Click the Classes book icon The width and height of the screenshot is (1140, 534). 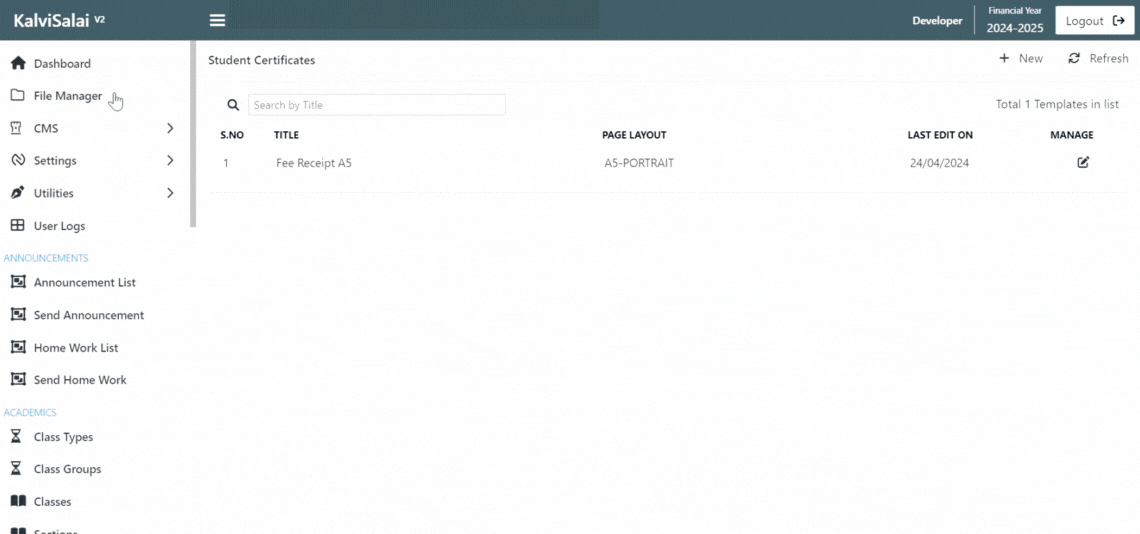tap(18, 501)
